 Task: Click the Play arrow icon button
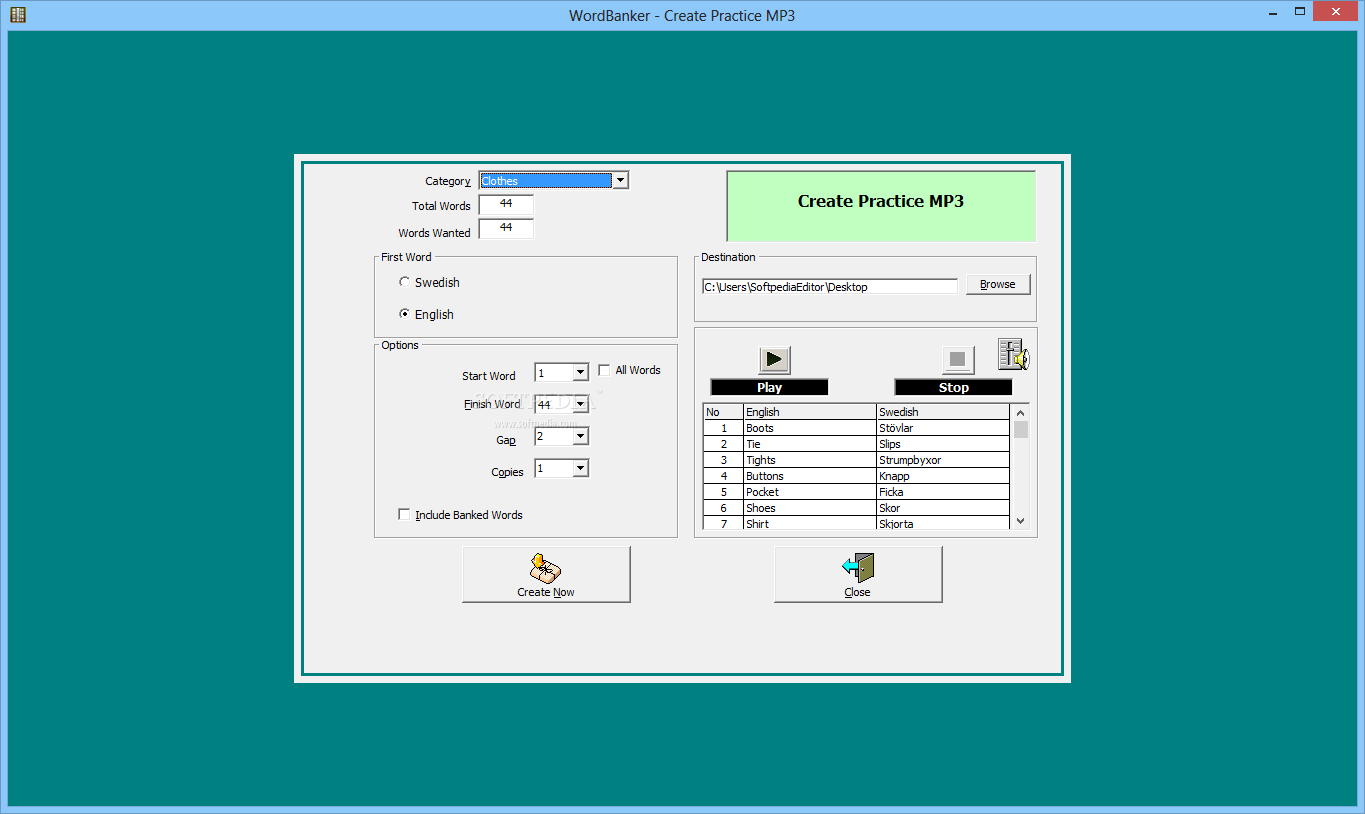tap(775, 360)
